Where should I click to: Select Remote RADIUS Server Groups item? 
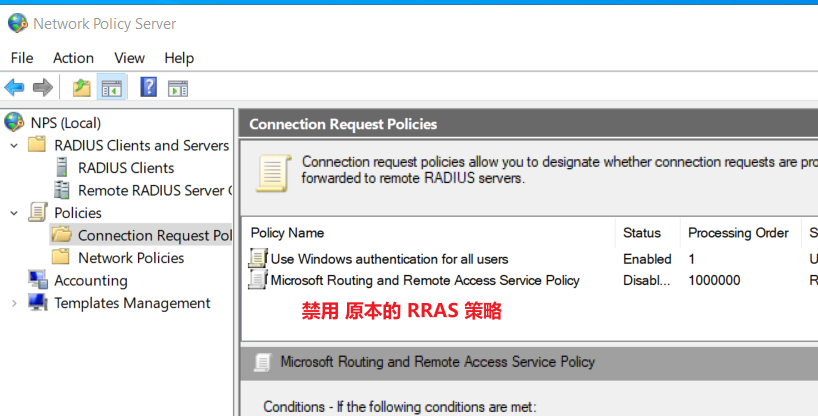point(155,191)
